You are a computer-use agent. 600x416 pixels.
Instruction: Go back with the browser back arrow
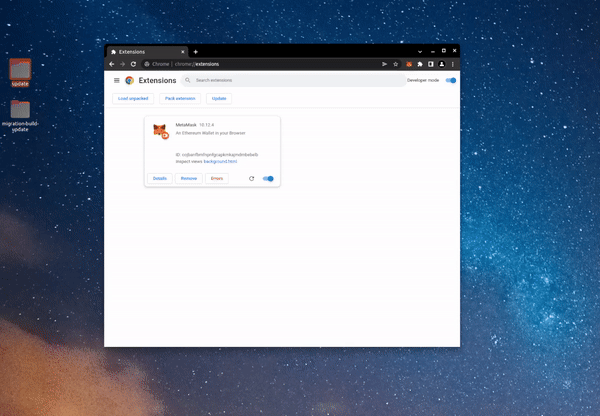click(x=112, y=64)
